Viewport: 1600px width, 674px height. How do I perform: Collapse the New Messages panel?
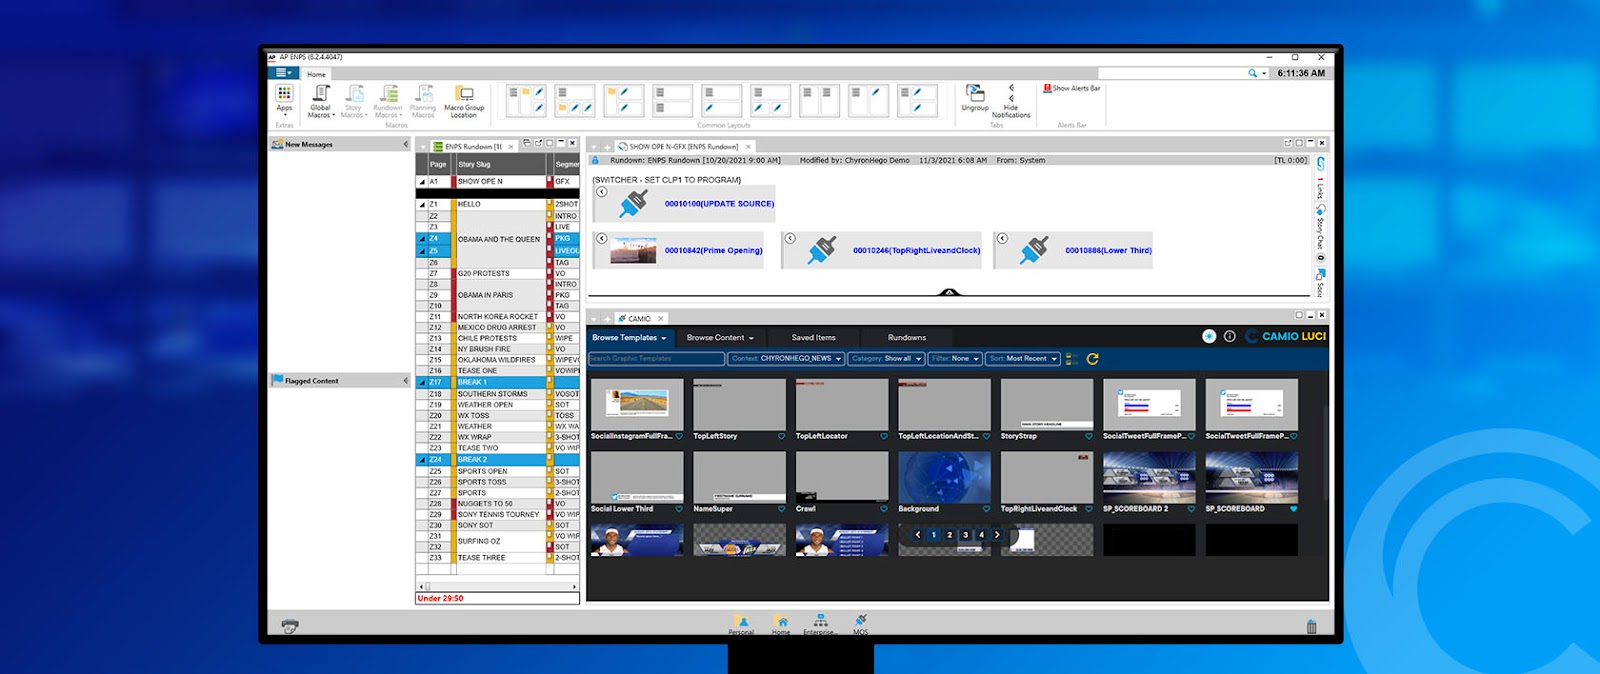[x=405, y=145]
